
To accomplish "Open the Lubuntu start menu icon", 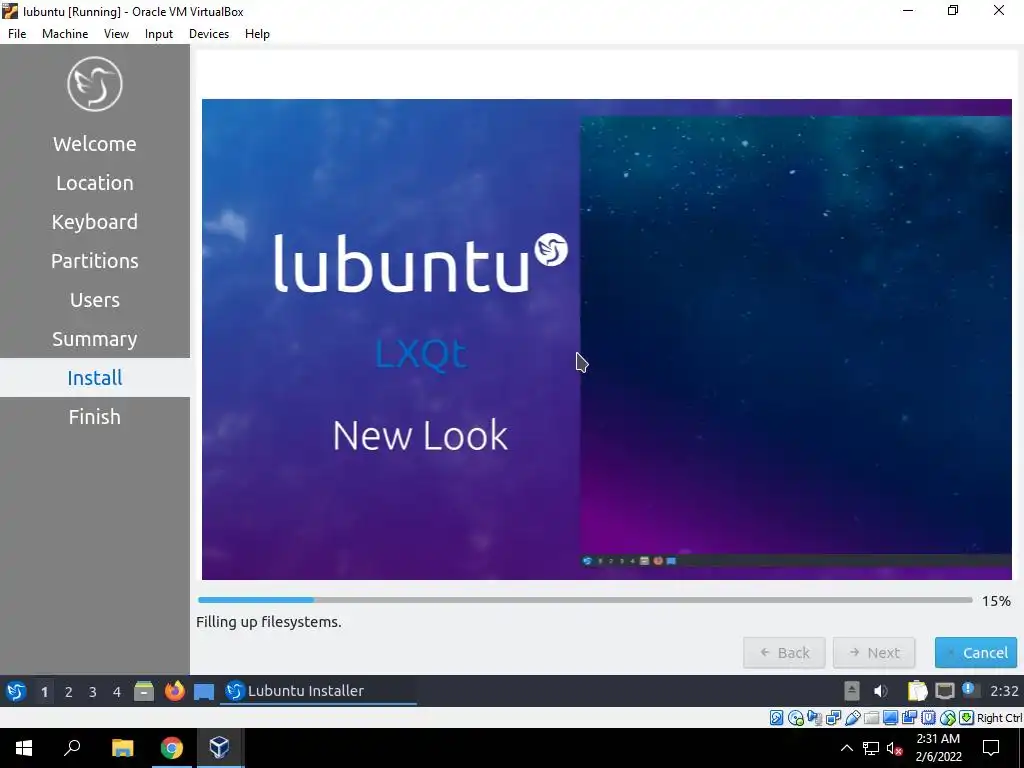I will (16, 691).
